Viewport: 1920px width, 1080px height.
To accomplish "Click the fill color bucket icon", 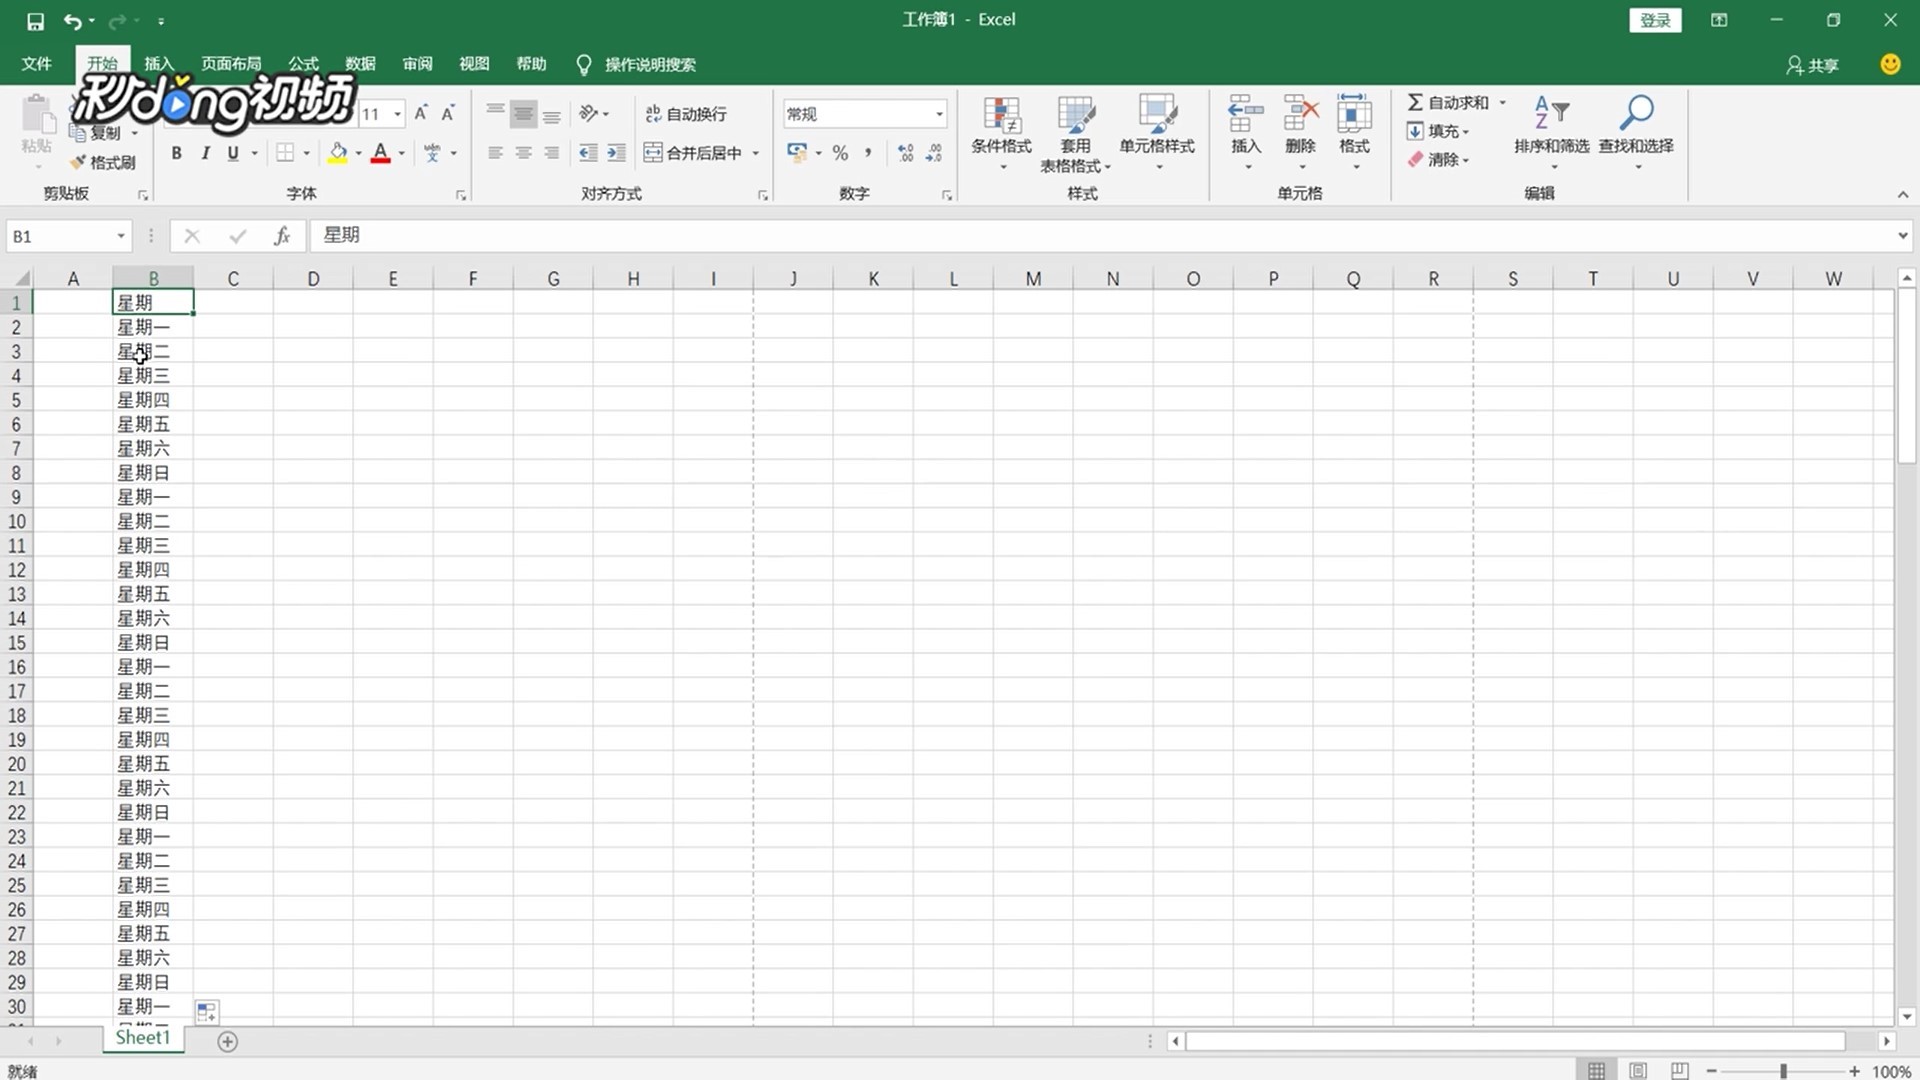I will coord(338,153).
